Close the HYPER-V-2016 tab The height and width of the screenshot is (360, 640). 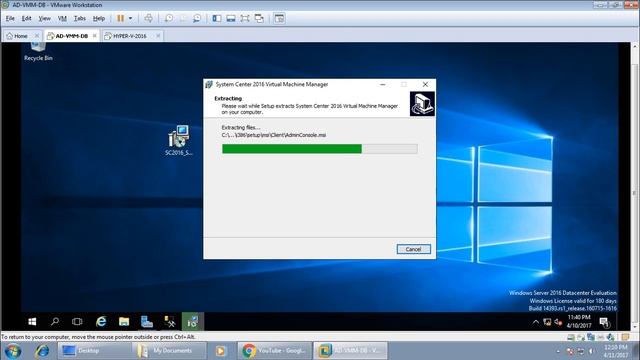point(158,36)
